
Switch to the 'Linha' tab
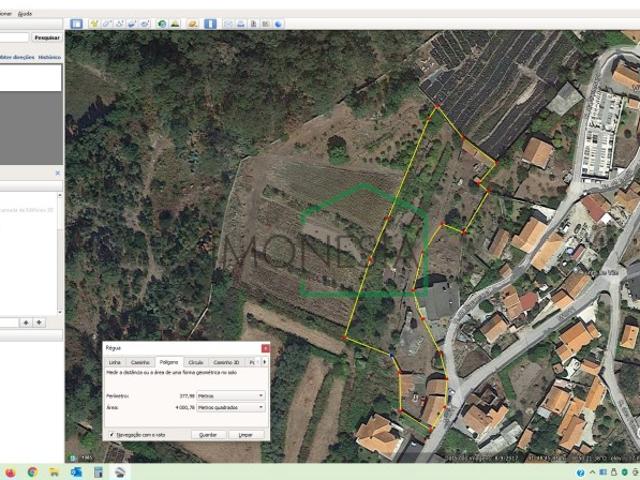click(115, 362)
